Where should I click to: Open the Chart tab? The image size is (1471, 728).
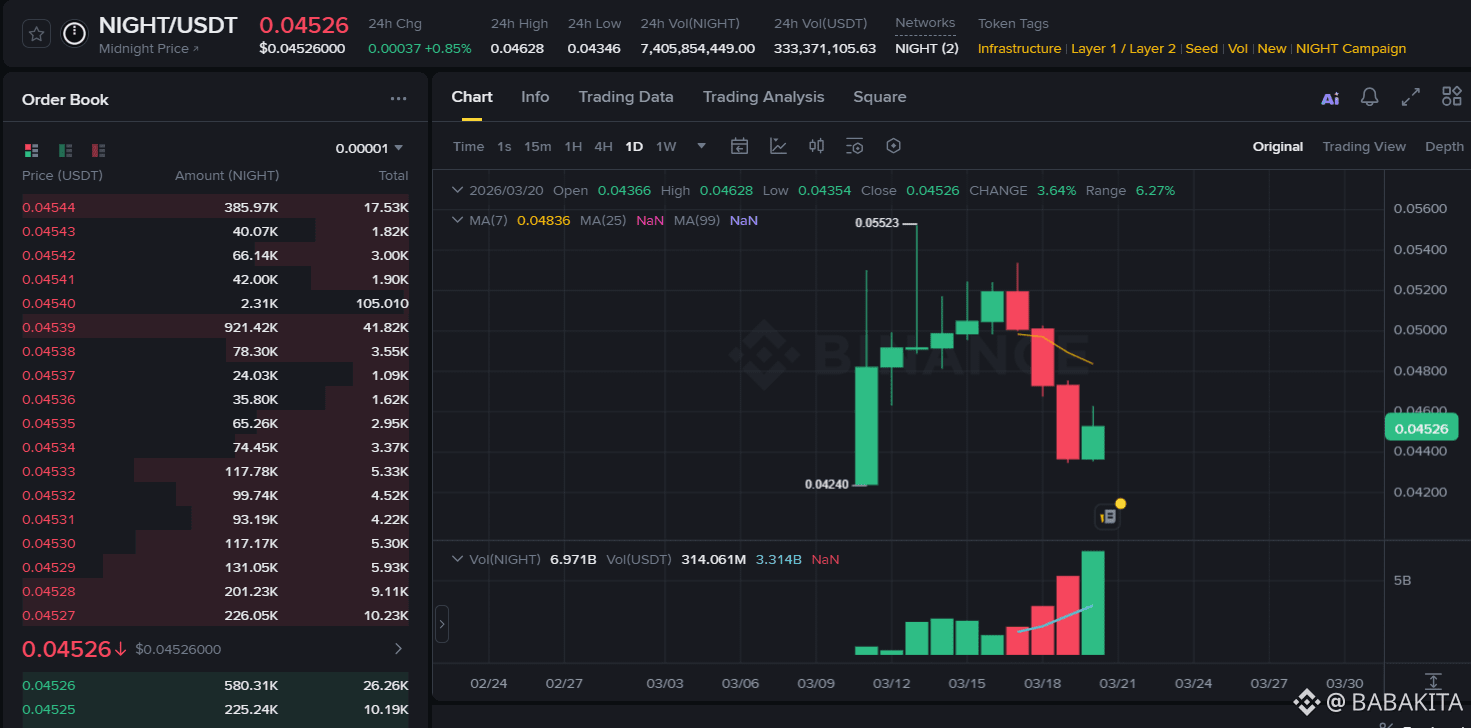(472, 97)
